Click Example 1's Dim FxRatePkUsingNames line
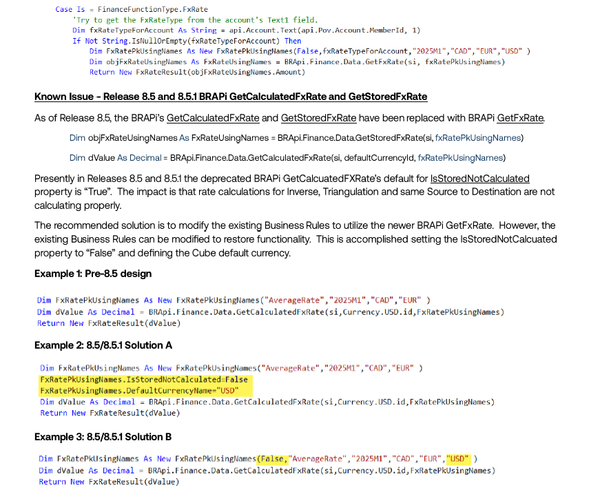This screenshot has width=600, height=497. [x=234, y=300]
